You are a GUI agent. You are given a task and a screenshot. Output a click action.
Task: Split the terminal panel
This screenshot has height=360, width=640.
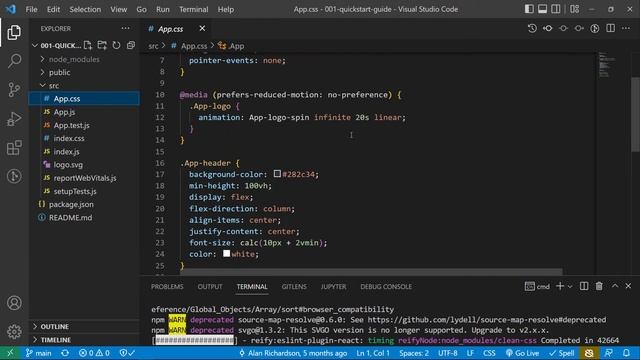tap(584, 286)
